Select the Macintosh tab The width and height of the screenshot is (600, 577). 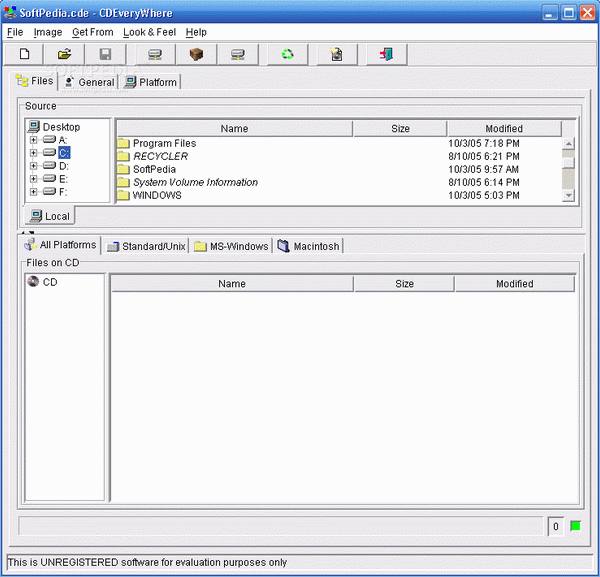pyautogui.click(x=308, y=246)
